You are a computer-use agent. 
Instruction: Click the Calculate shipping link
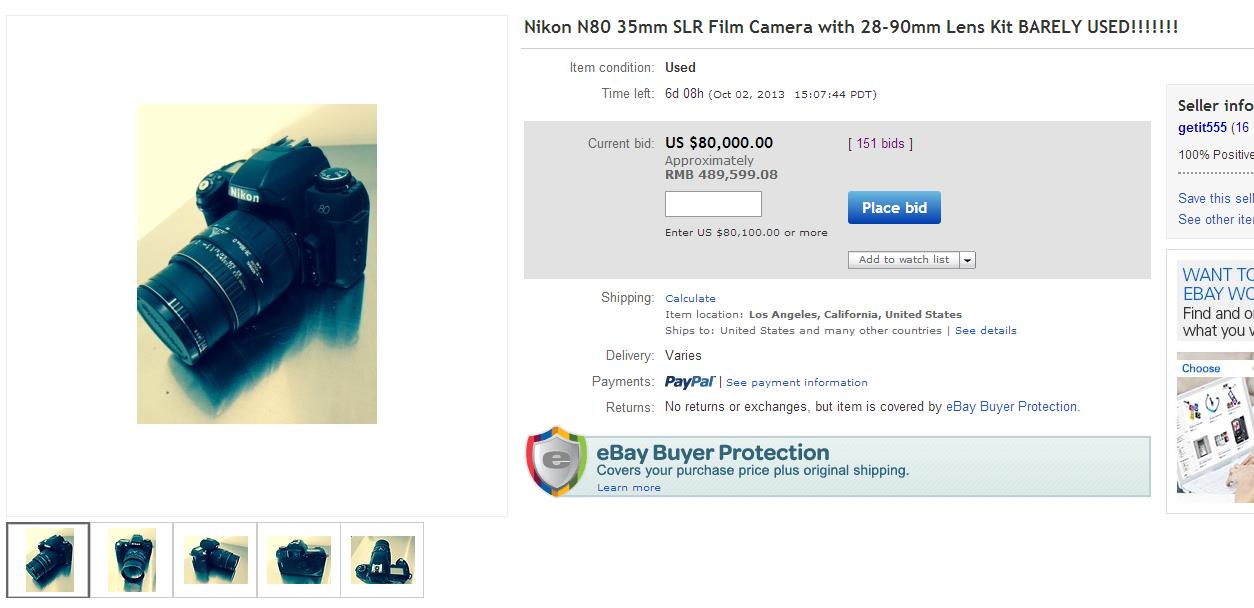tap(690, 298)
